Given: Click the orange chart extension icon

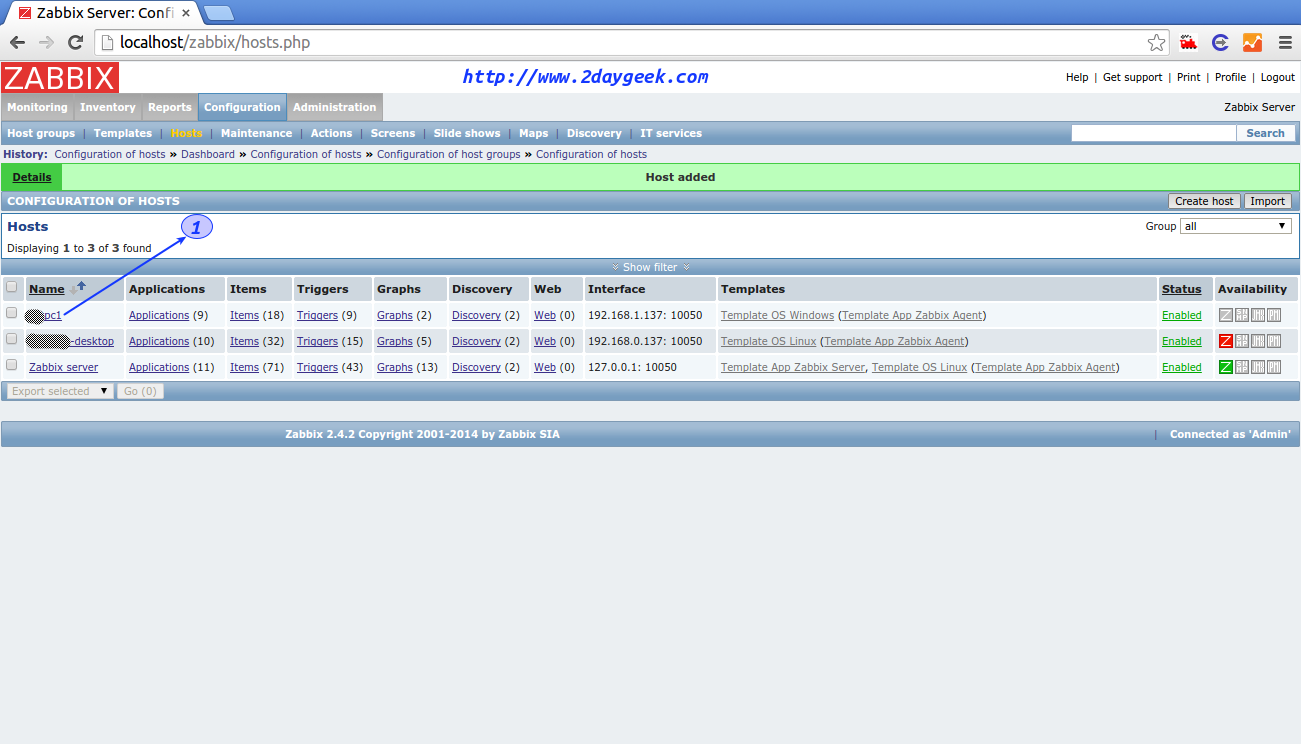Looking at the screenshot, I should pyautogui.click(x=1252, y=42).
